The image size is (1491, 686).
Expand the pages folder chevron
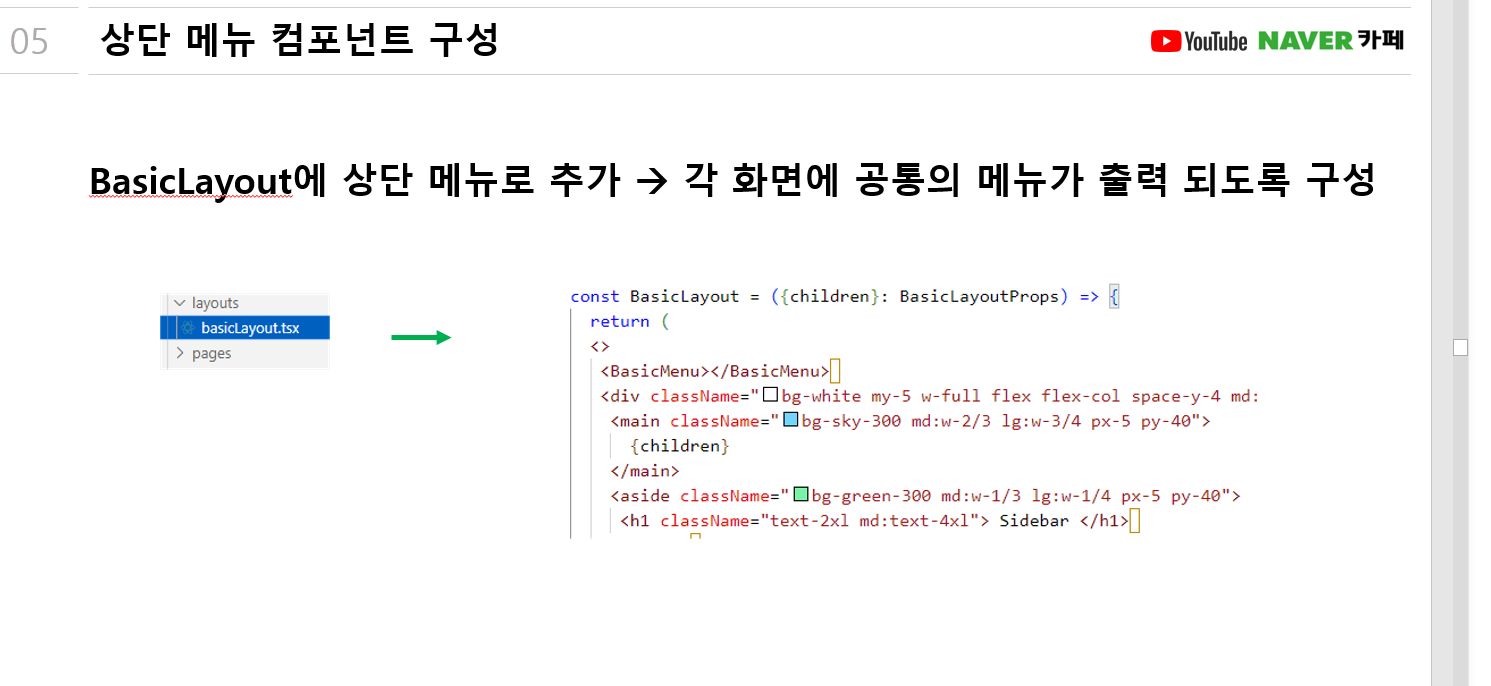click(180, 353)
